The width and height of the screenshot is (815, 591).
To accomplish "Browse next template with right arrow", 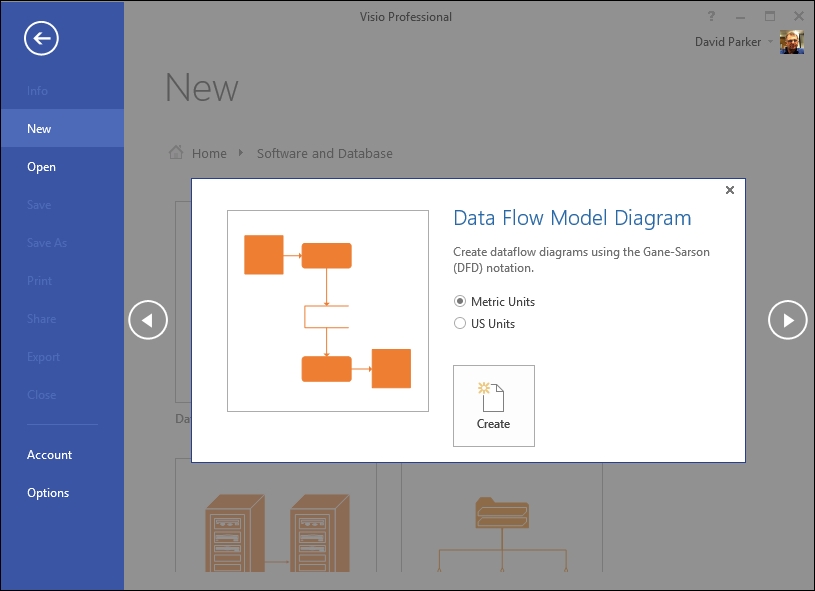I will [x=787, y=320].
